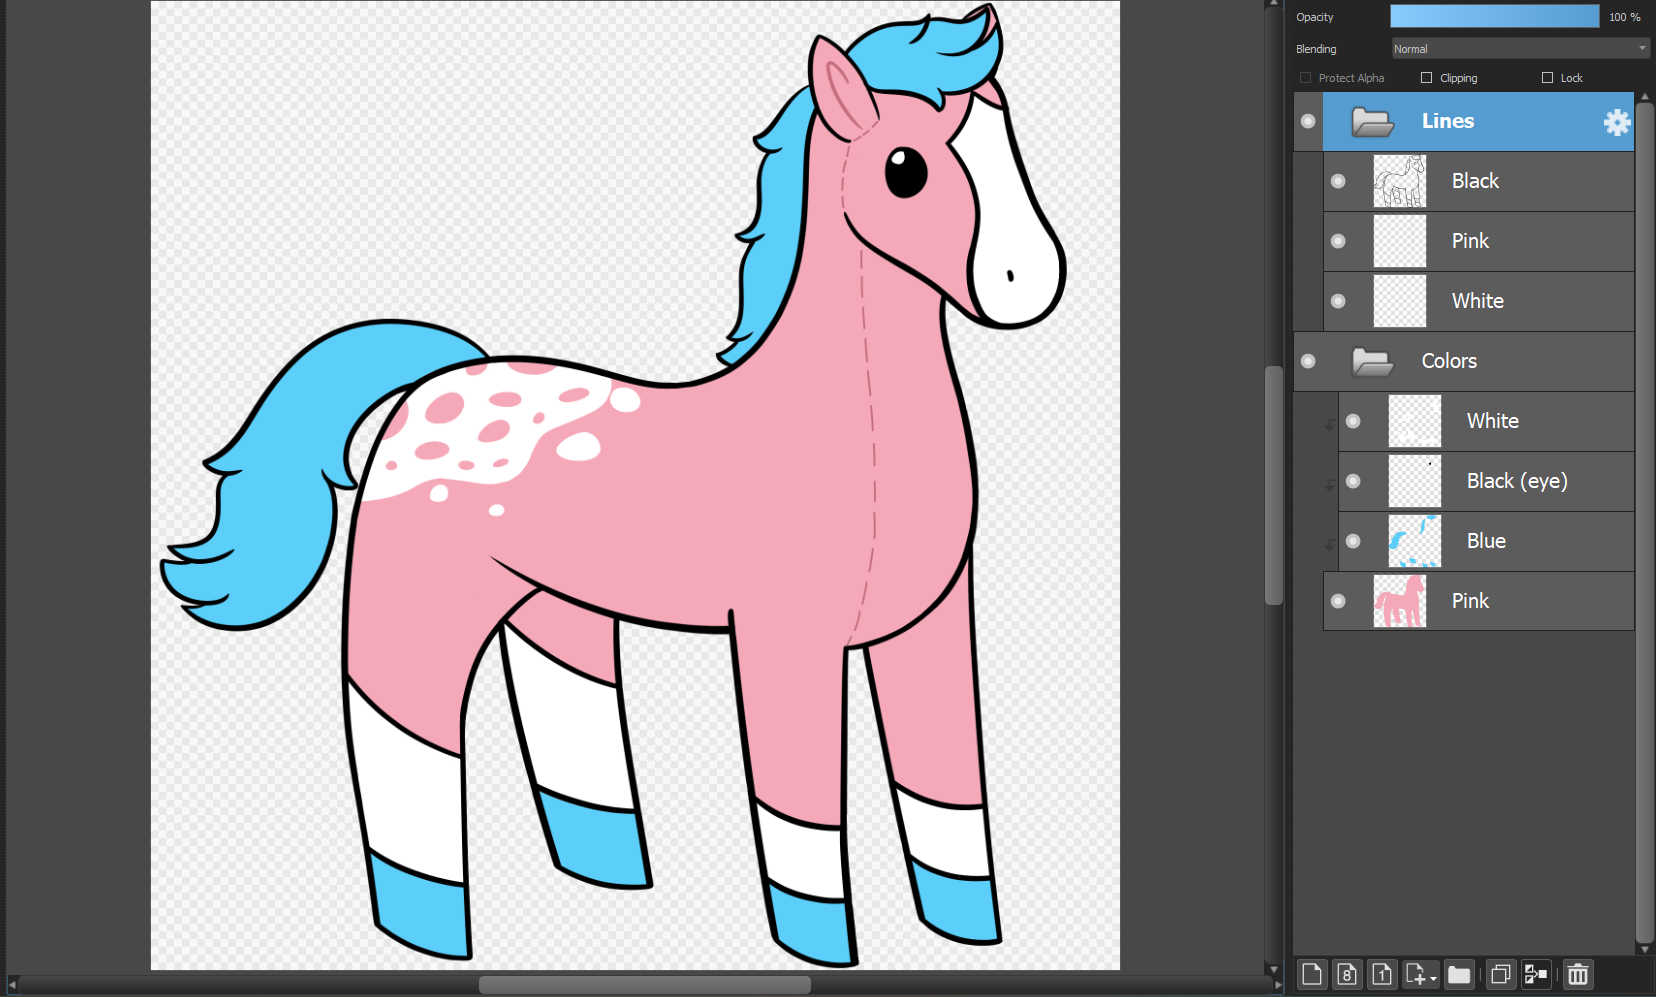Screen dimensions: 1656x997
Task: Duplicate the selected layer
Action: tap(1500, 974)
